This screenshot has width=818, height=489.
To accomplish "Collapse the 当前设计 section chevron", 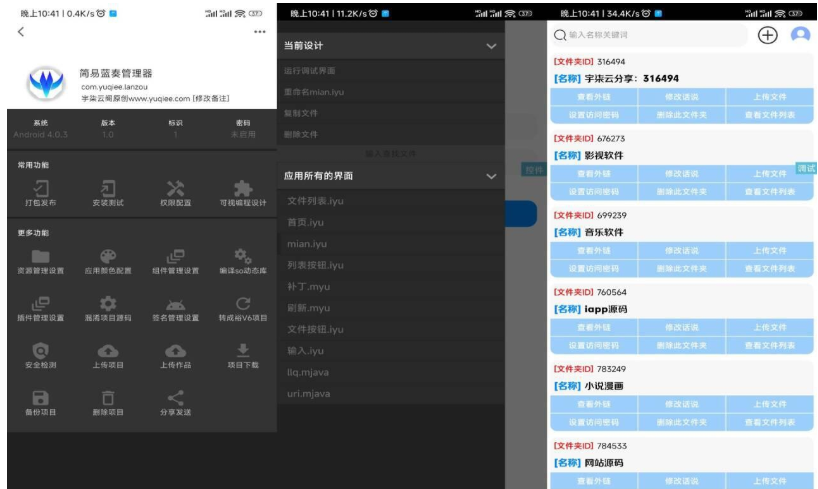I will tap(491, 46).
